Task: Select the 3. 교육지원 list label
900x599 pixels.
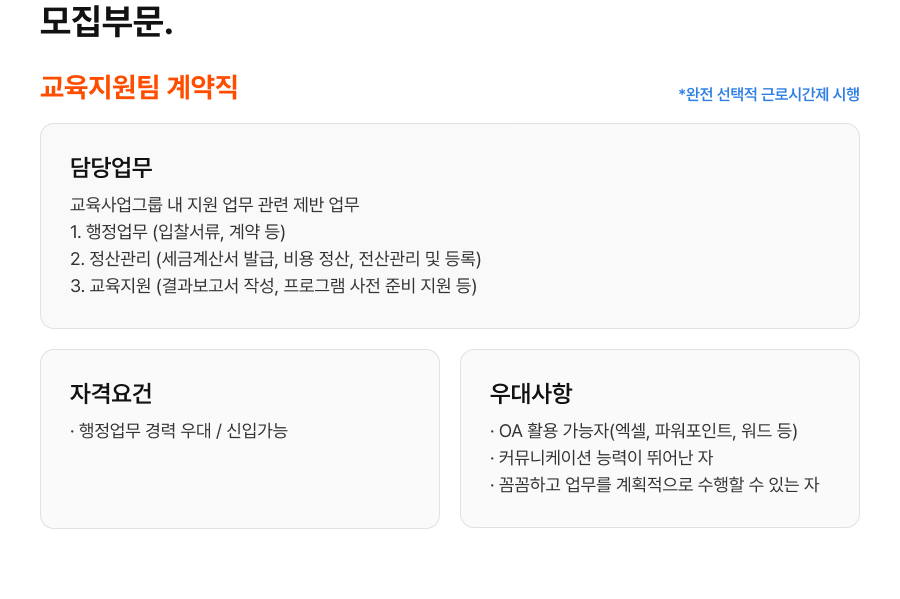Action: click(109, 286)
